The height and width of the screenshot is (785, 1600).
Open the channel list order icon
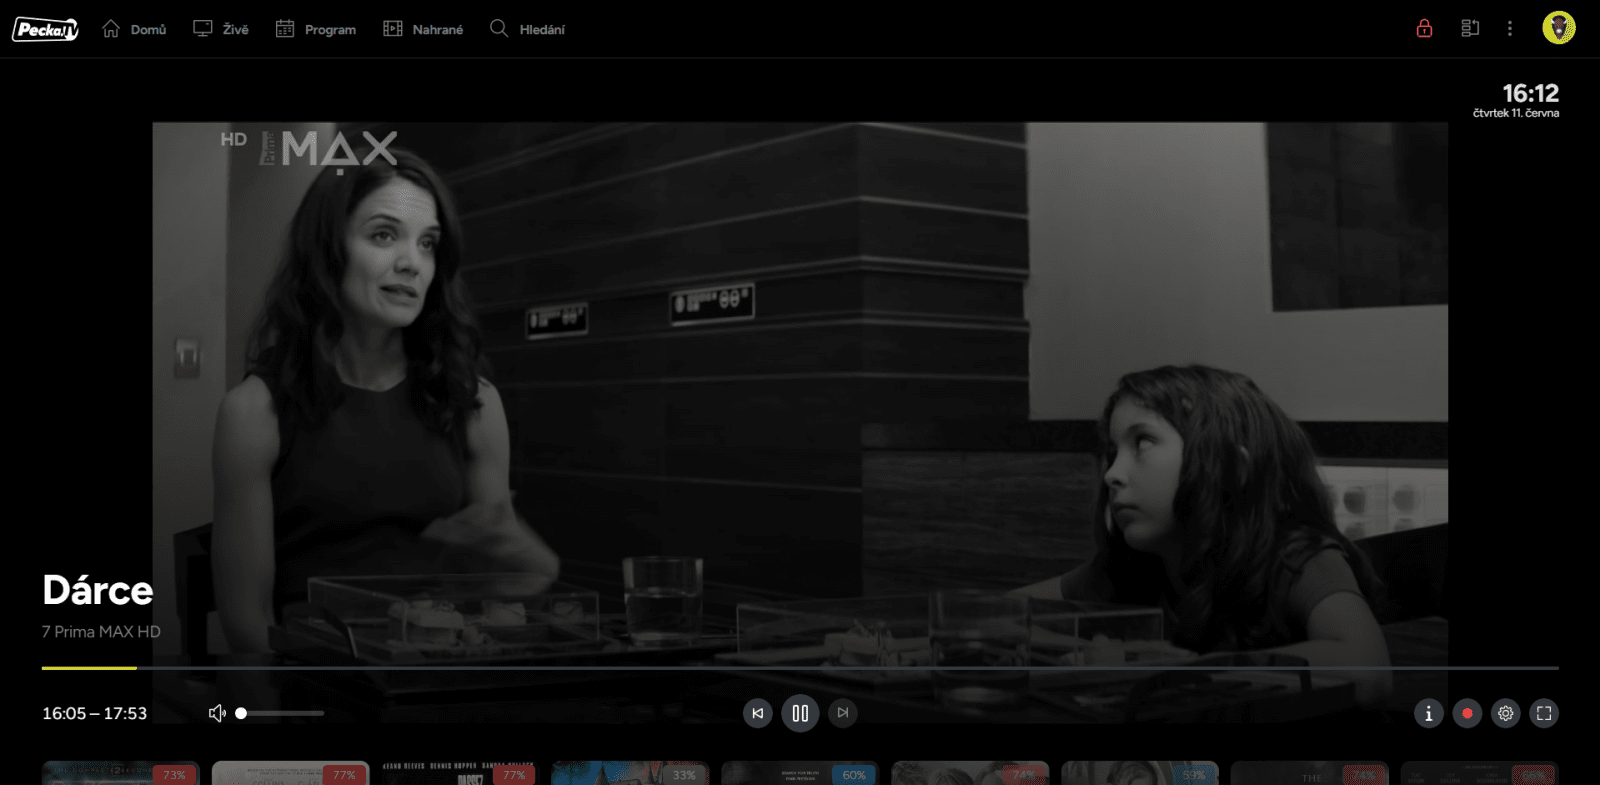[x=1470, y=28]
